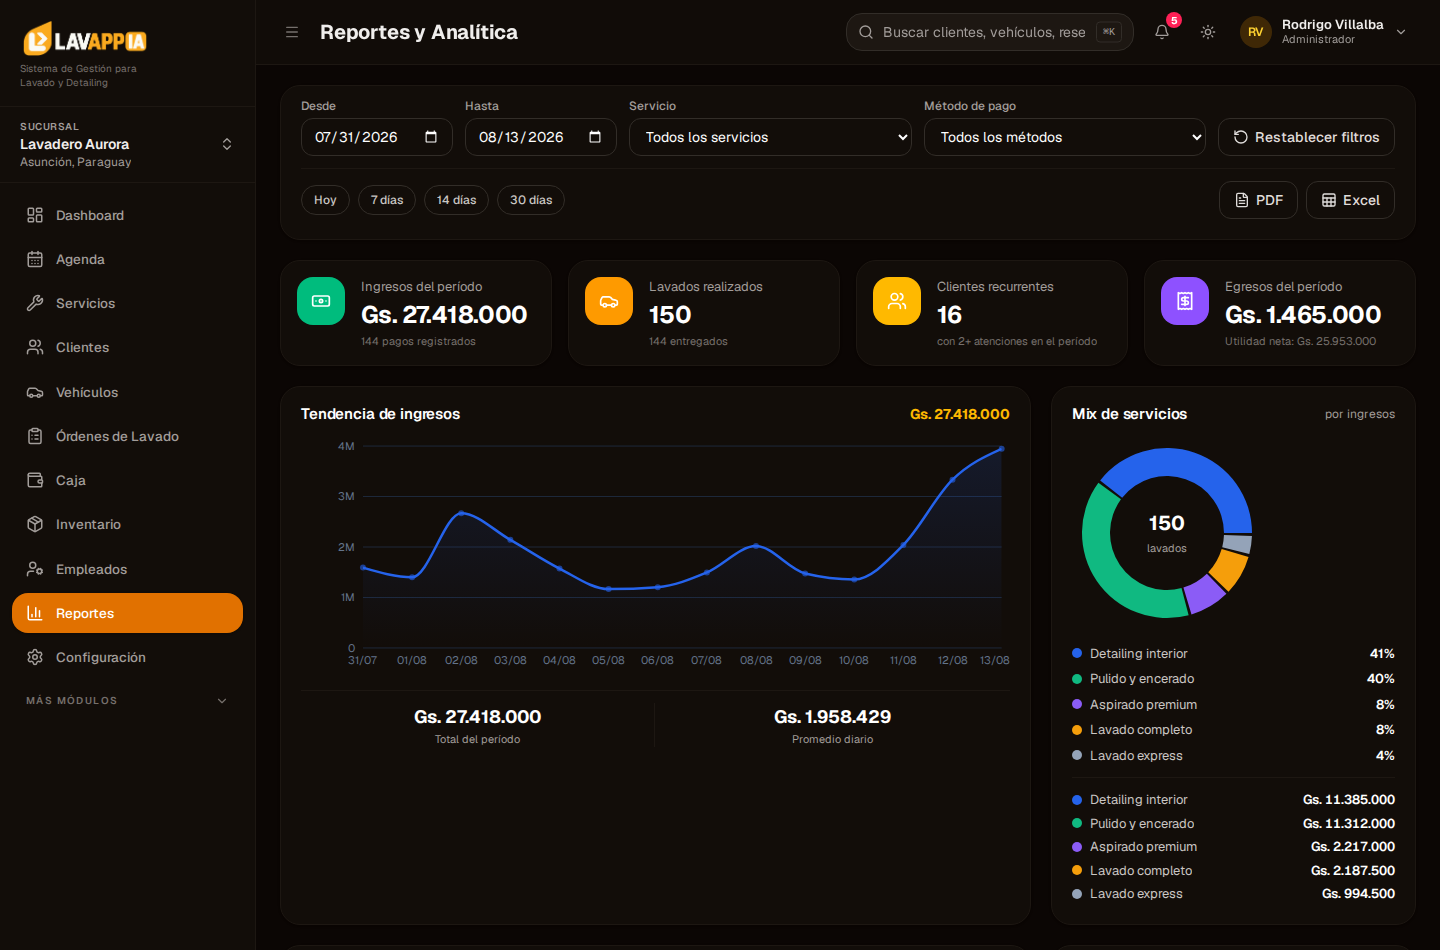This screenshot has height=950, width=1440.
Task: Click the 08/08 data point on chart
Action: tap(756, 546)
